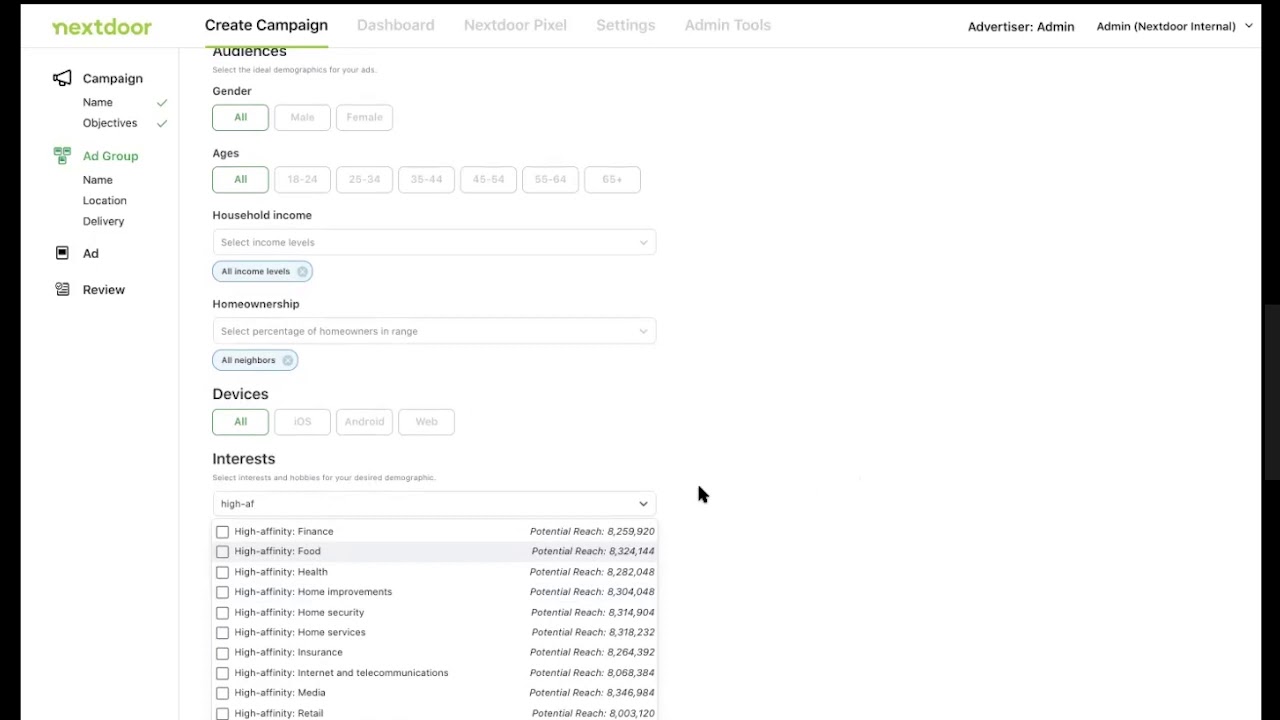Viewport: 1280px width, 720px height.
Task: Select Male gender option
Action: tap(302, 117)
